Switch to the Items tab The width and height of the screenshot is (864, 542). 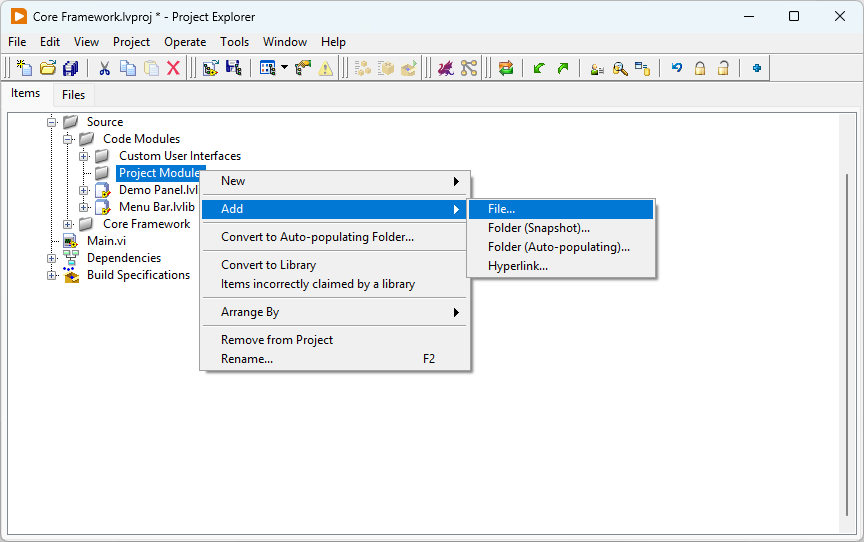26,93
